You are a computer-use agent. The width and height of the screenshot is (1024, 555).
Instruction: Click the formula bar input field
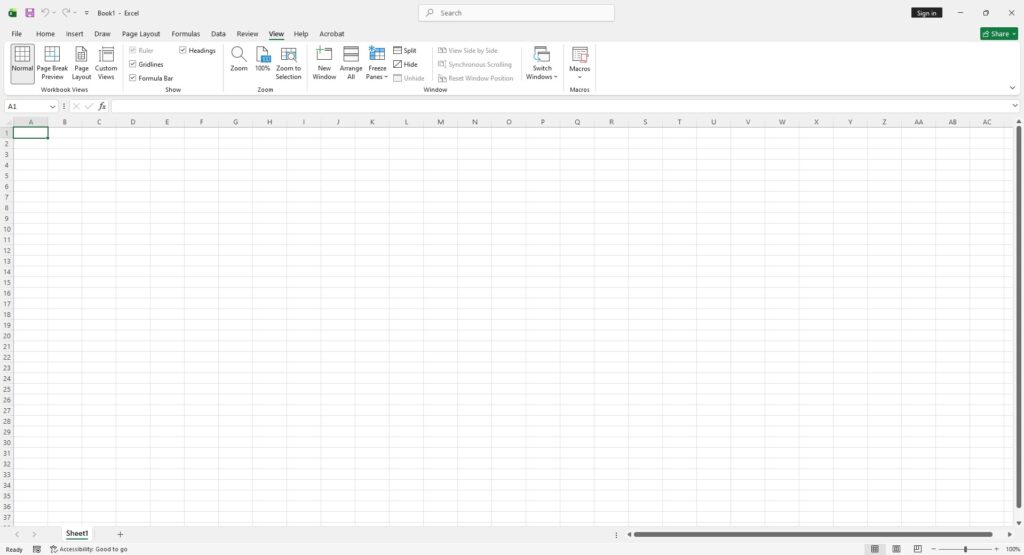pyautogui.click(x=560, y=106)
